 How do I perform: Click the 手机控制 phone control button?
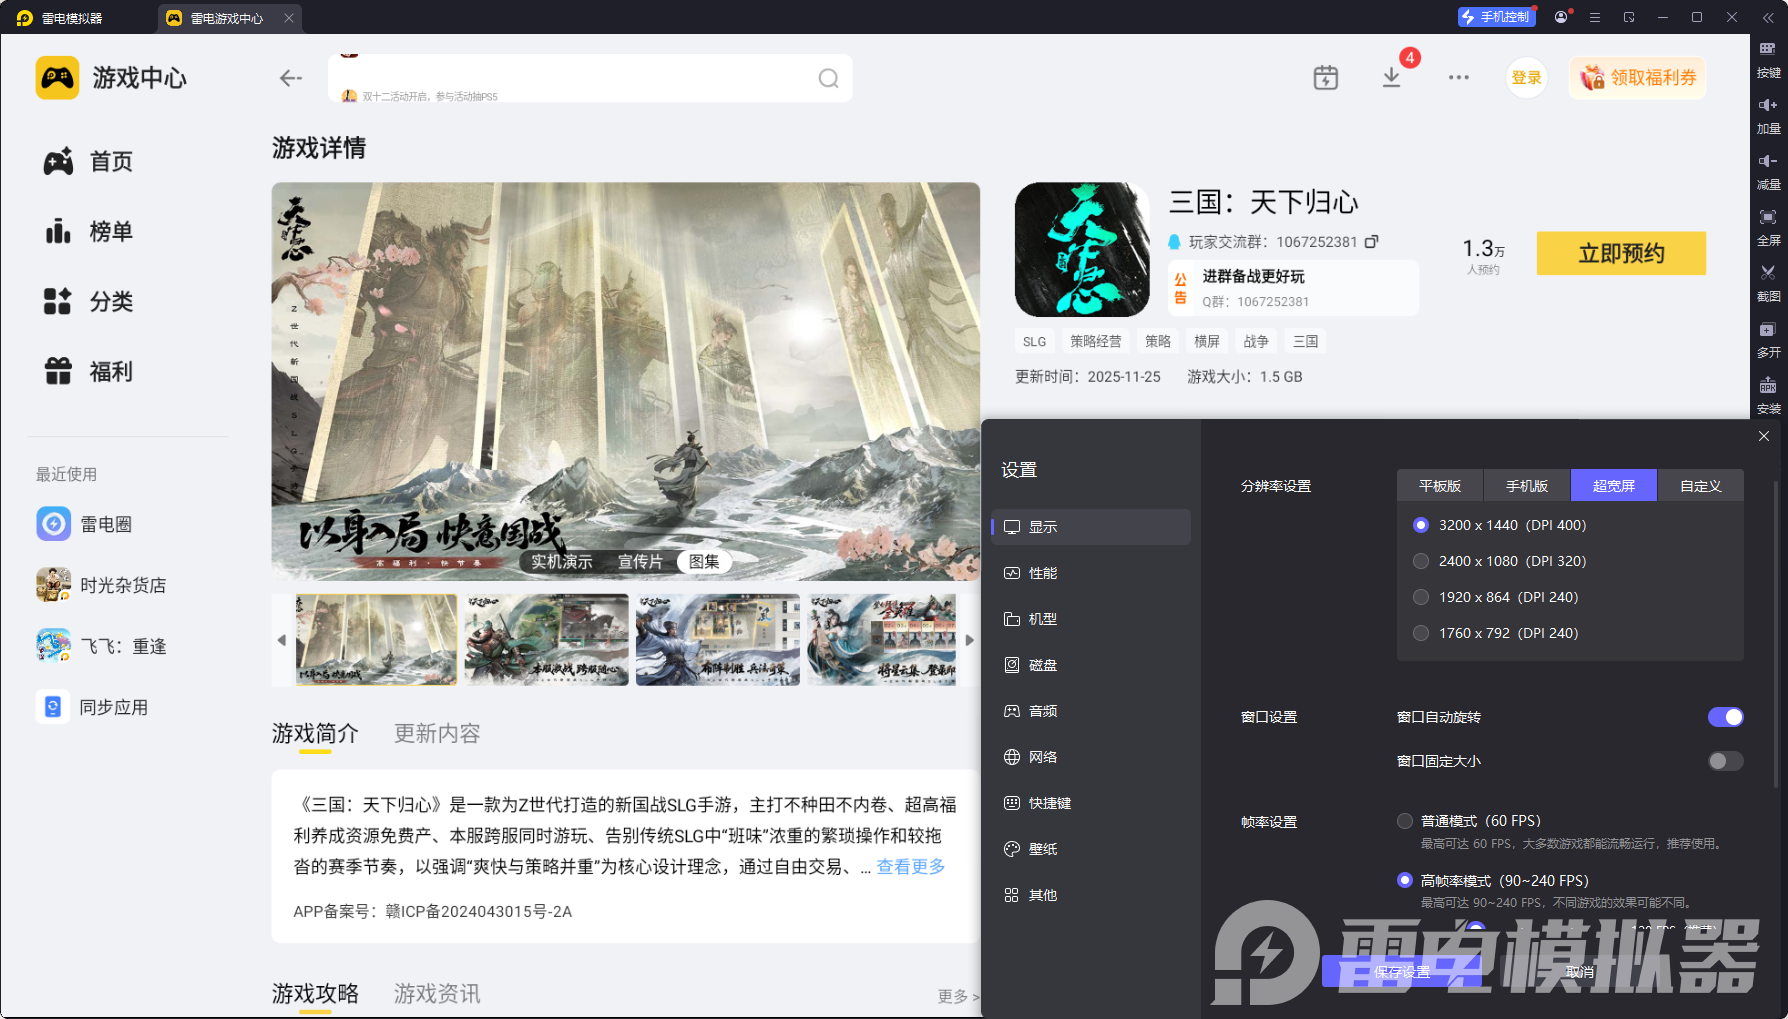pyautogui.click(x=1497, y=17)
